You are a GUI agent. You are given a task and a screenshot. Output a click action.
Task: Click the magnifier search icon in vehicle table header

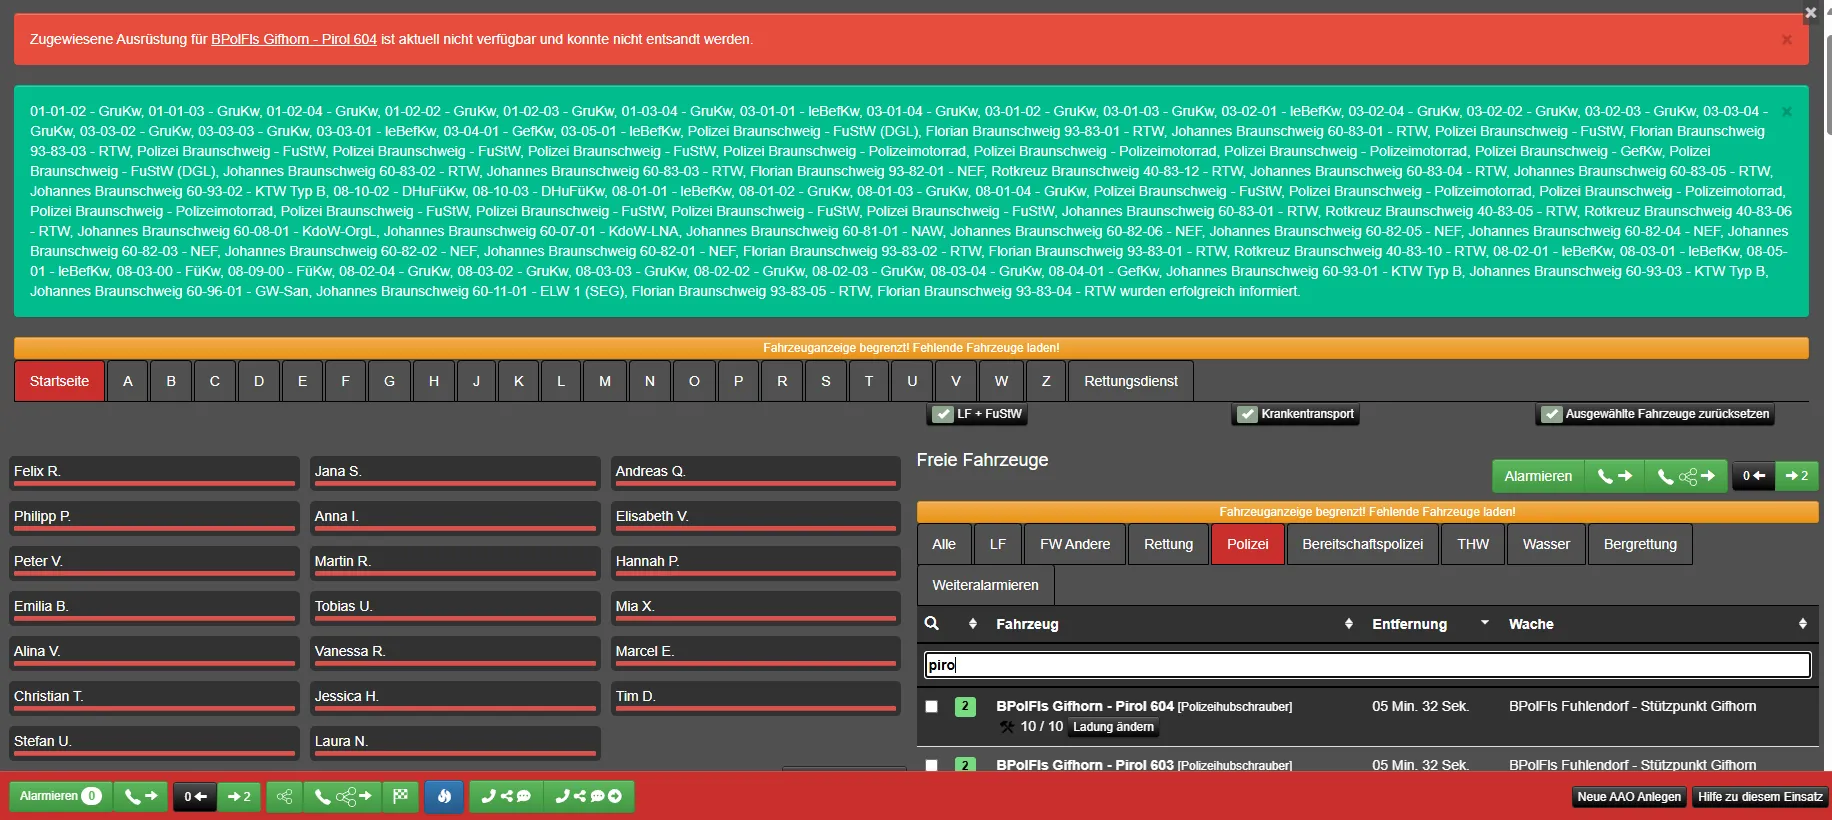pos(932,624)
